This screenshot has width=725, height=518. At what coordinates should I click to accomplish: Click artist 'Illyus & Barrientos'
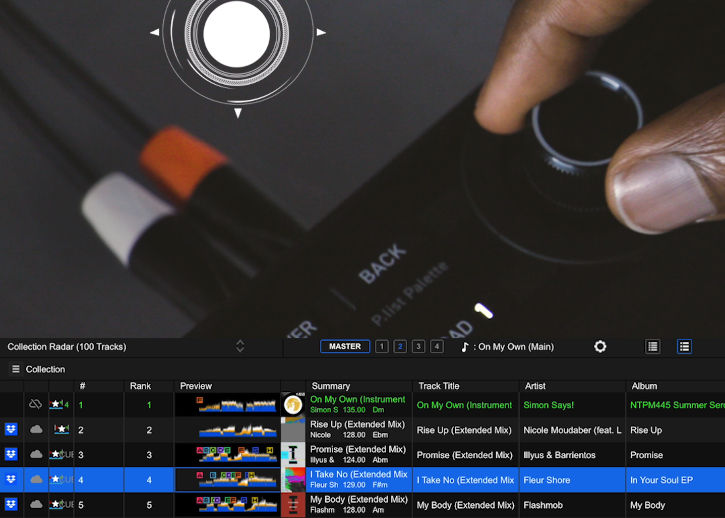(559, 455)
